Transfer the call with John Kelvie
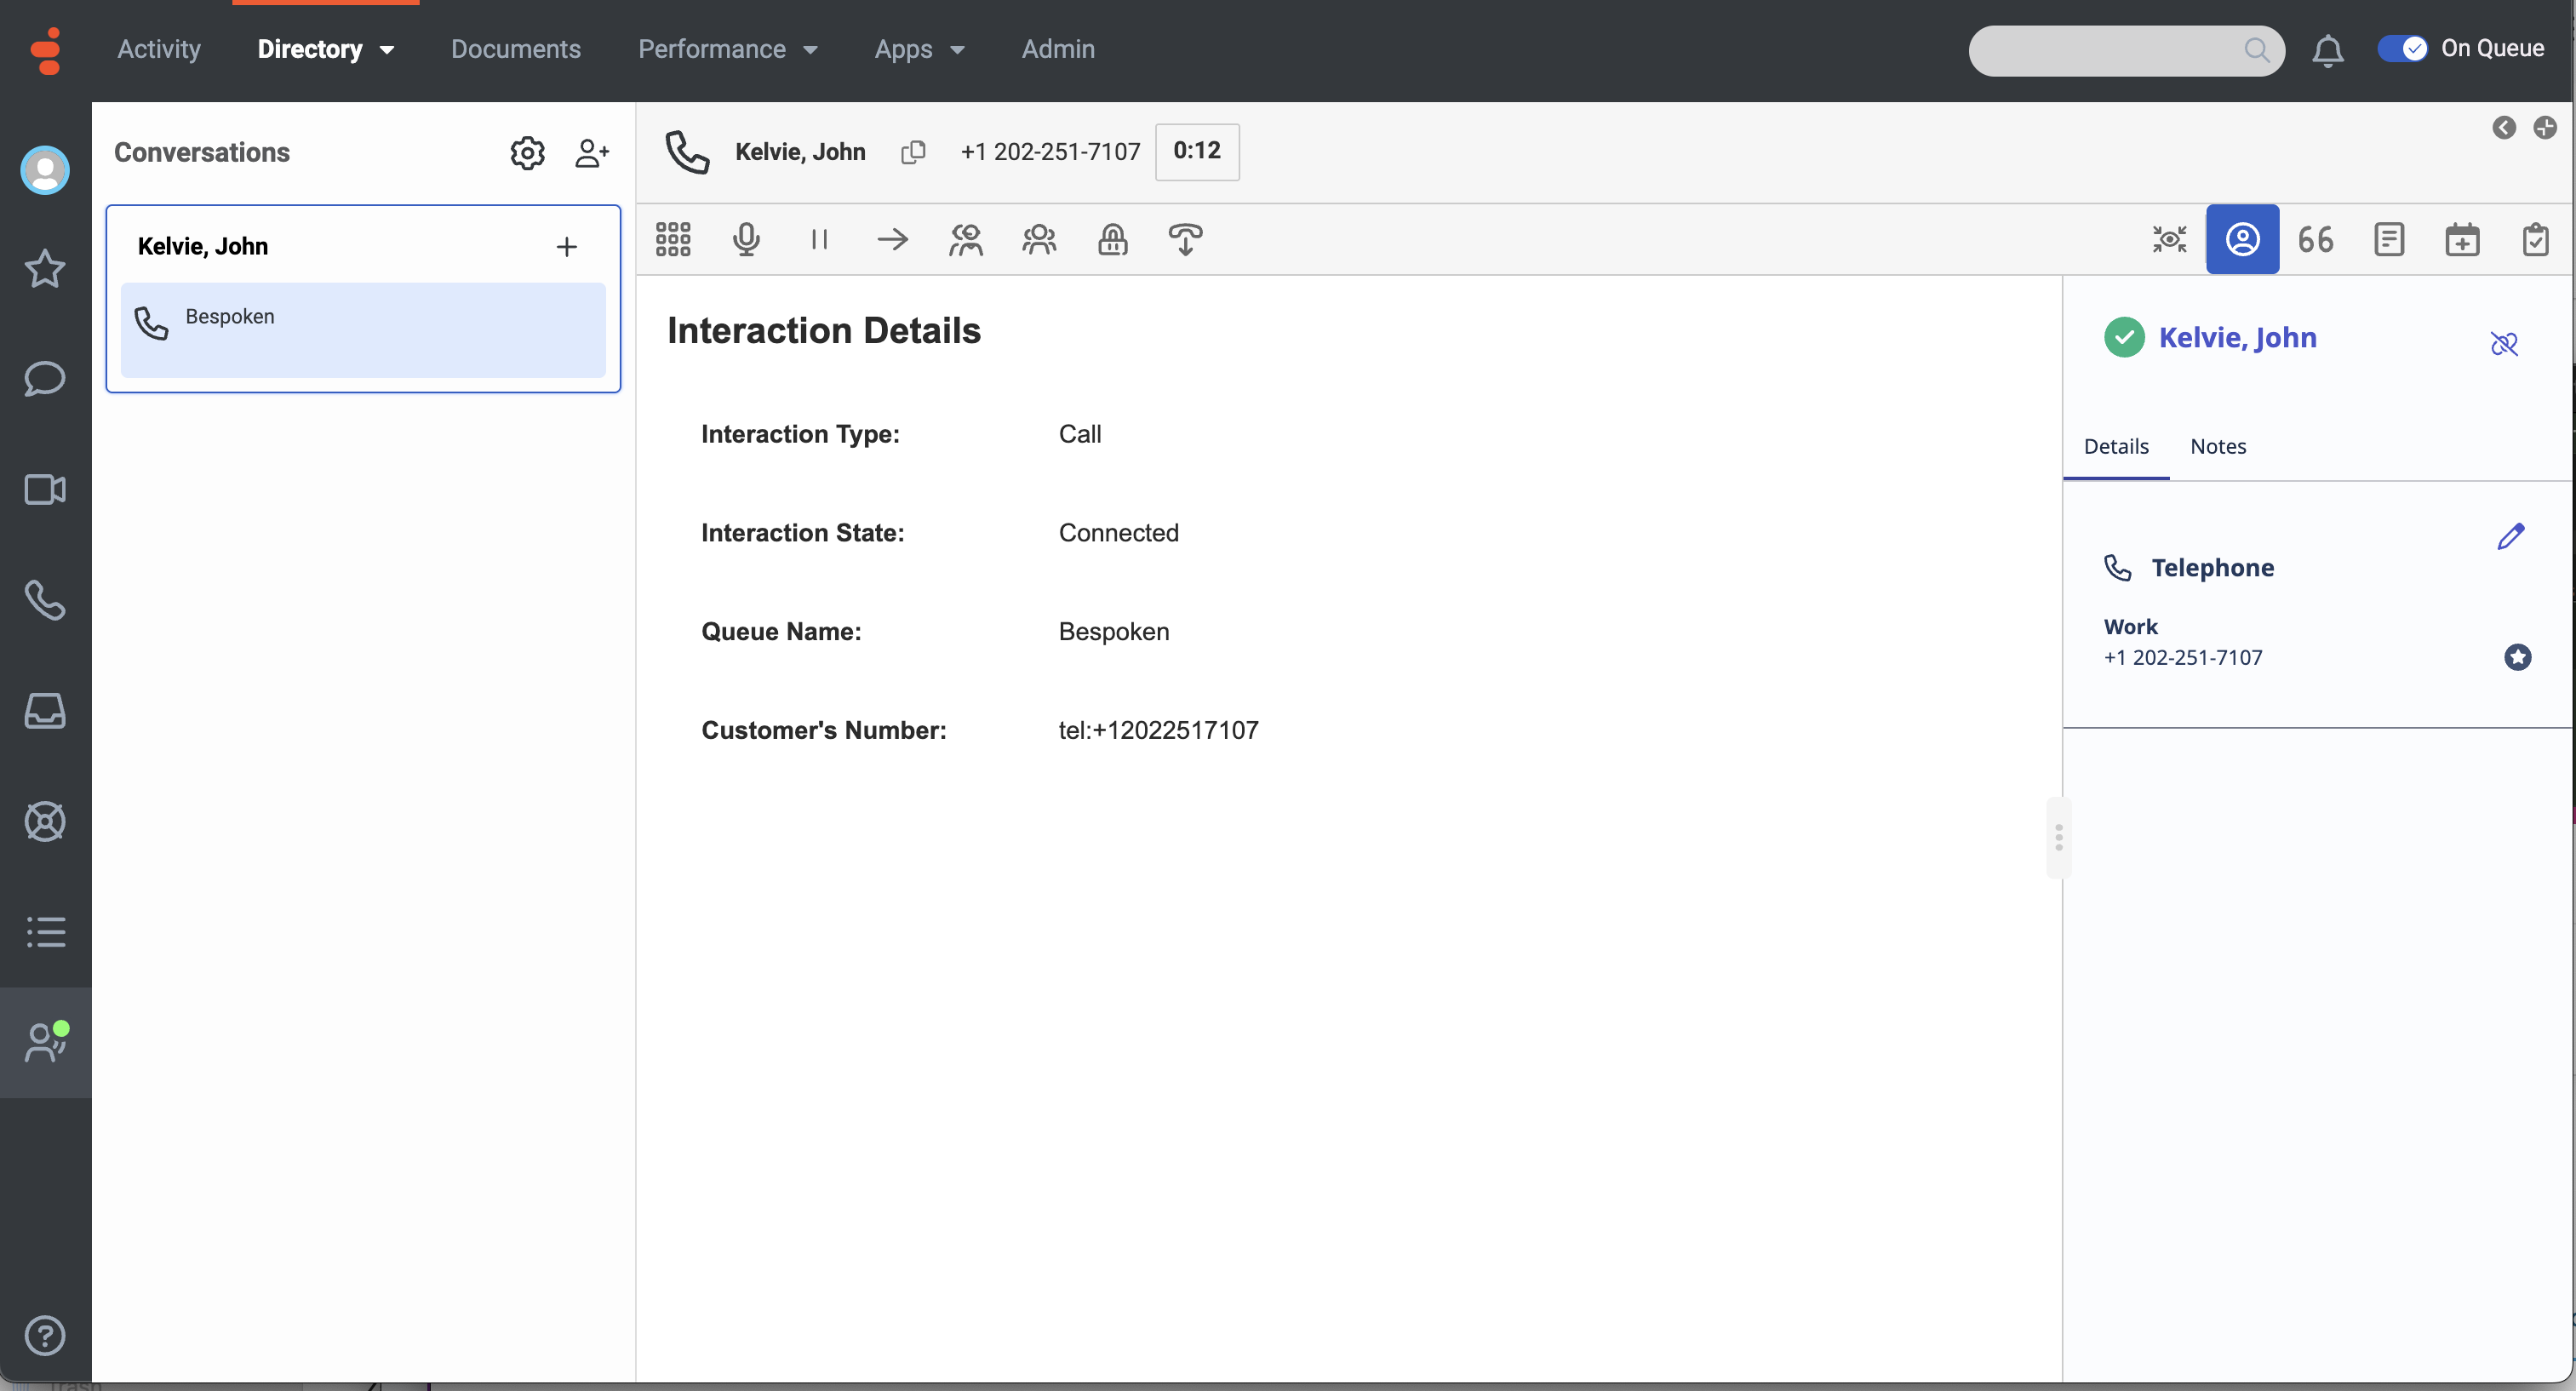Screen dimensions: 2576x1391 [893, 239]
